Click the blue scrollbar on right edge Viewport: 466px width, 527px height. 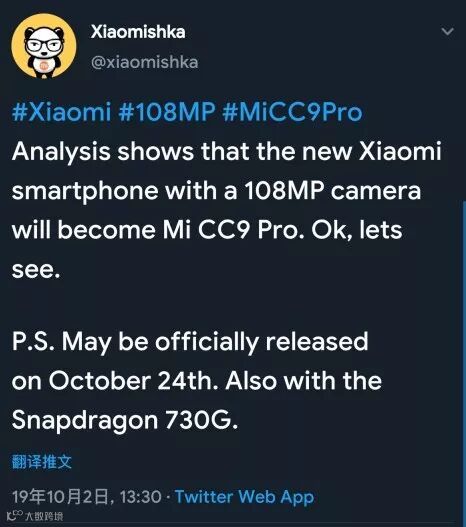[464, 363]
